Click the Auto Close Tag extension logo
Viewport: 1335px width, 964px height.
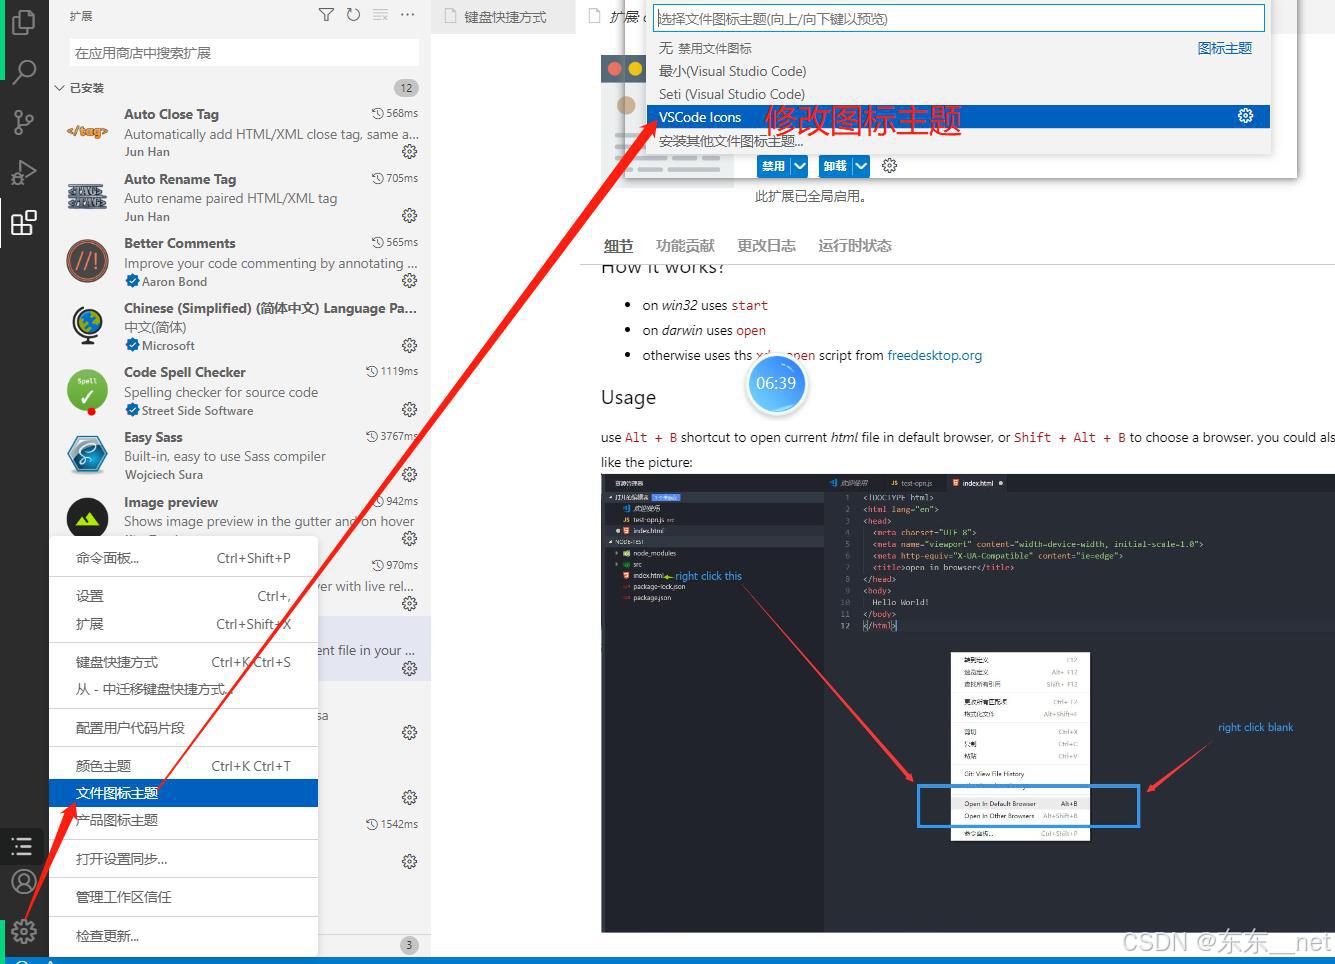(87, 131)
